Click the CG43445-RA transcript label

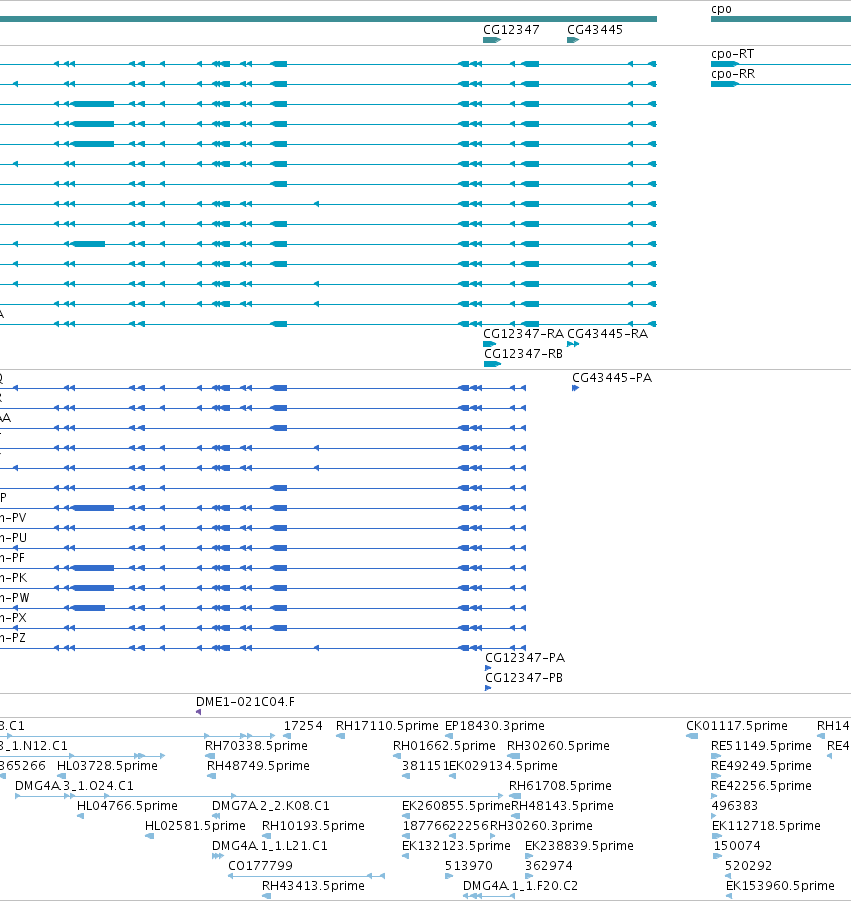(607, 334)
